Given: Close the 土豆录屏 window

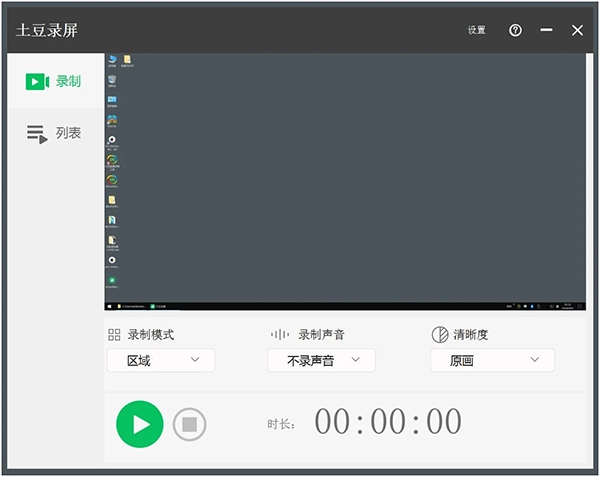Looking at the screenshot, I should click(x=577, y=30).
